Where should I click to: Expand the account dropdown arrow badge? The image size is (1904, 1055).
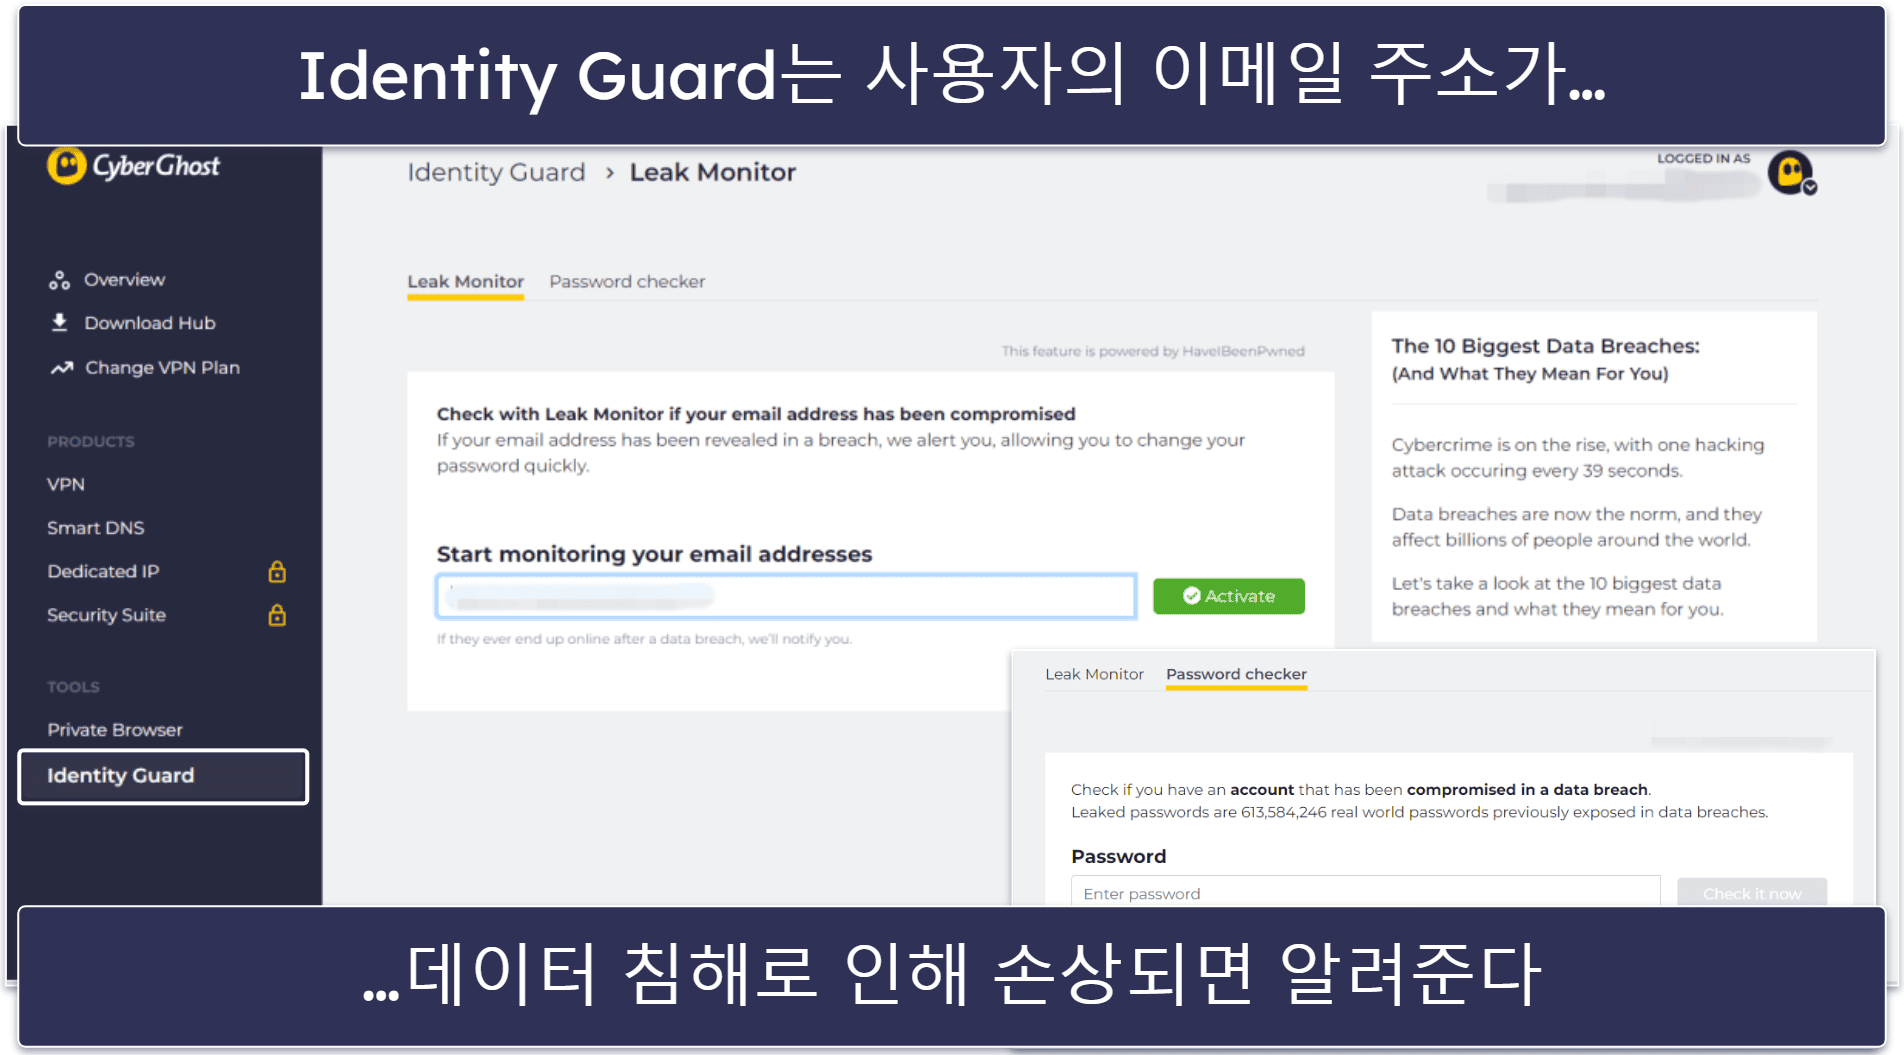coord(1810,188)
